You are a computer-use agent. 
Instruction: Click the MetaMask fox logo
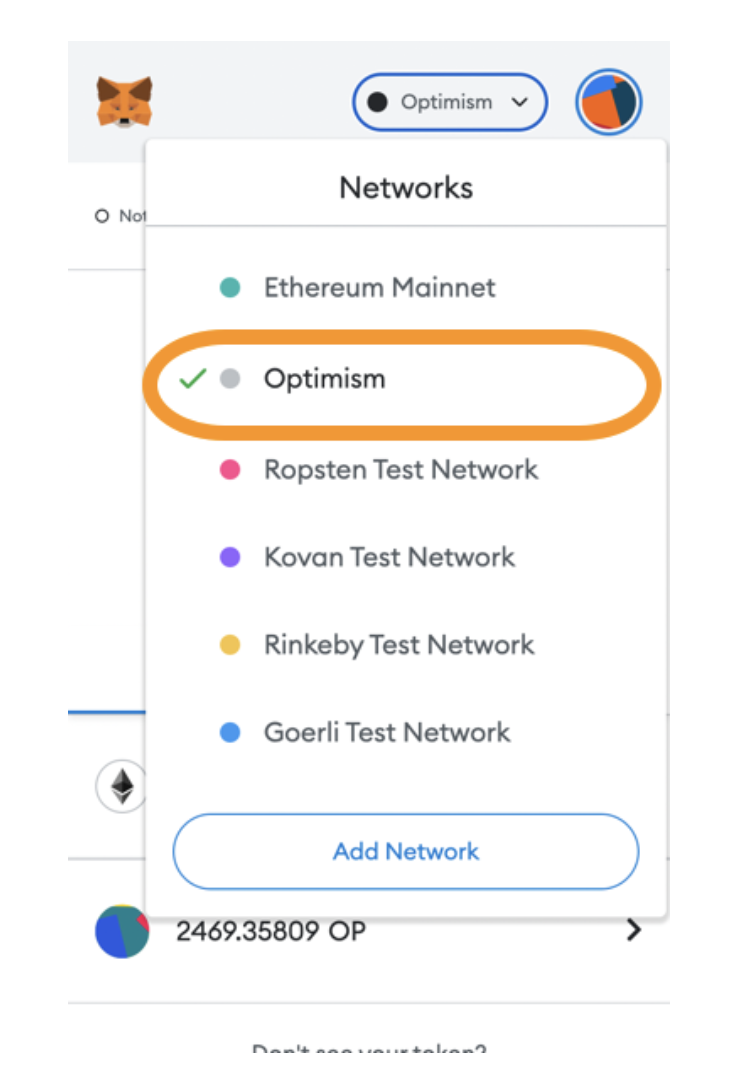(x=124, y=102)
